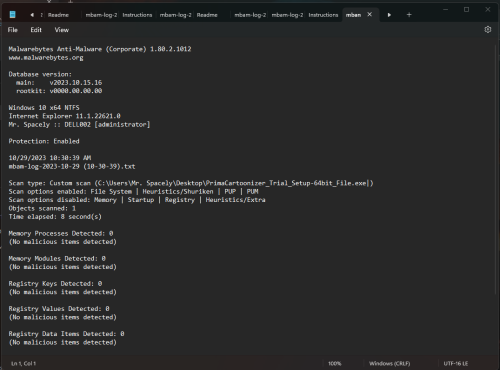This screenshot has width=500, height=370.
Task: Click the 'Scan options enabled' line
Action: pyautogui.click(x=133, y=191)
